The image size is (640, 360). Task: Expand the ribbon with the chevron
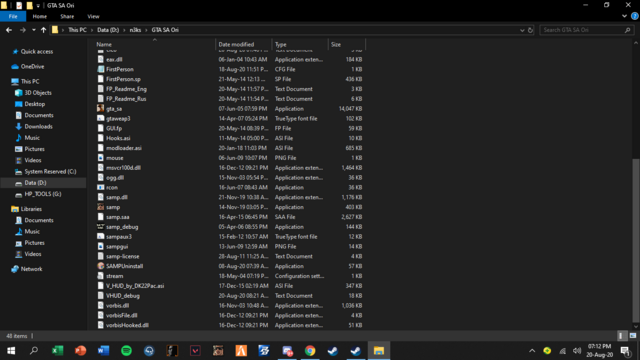click(624, 16)
